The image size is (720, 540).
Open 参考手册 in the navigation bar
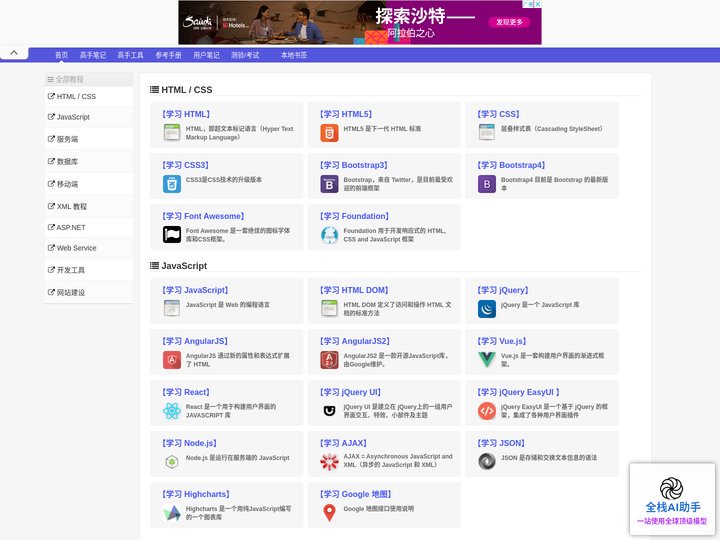[168, 55]
